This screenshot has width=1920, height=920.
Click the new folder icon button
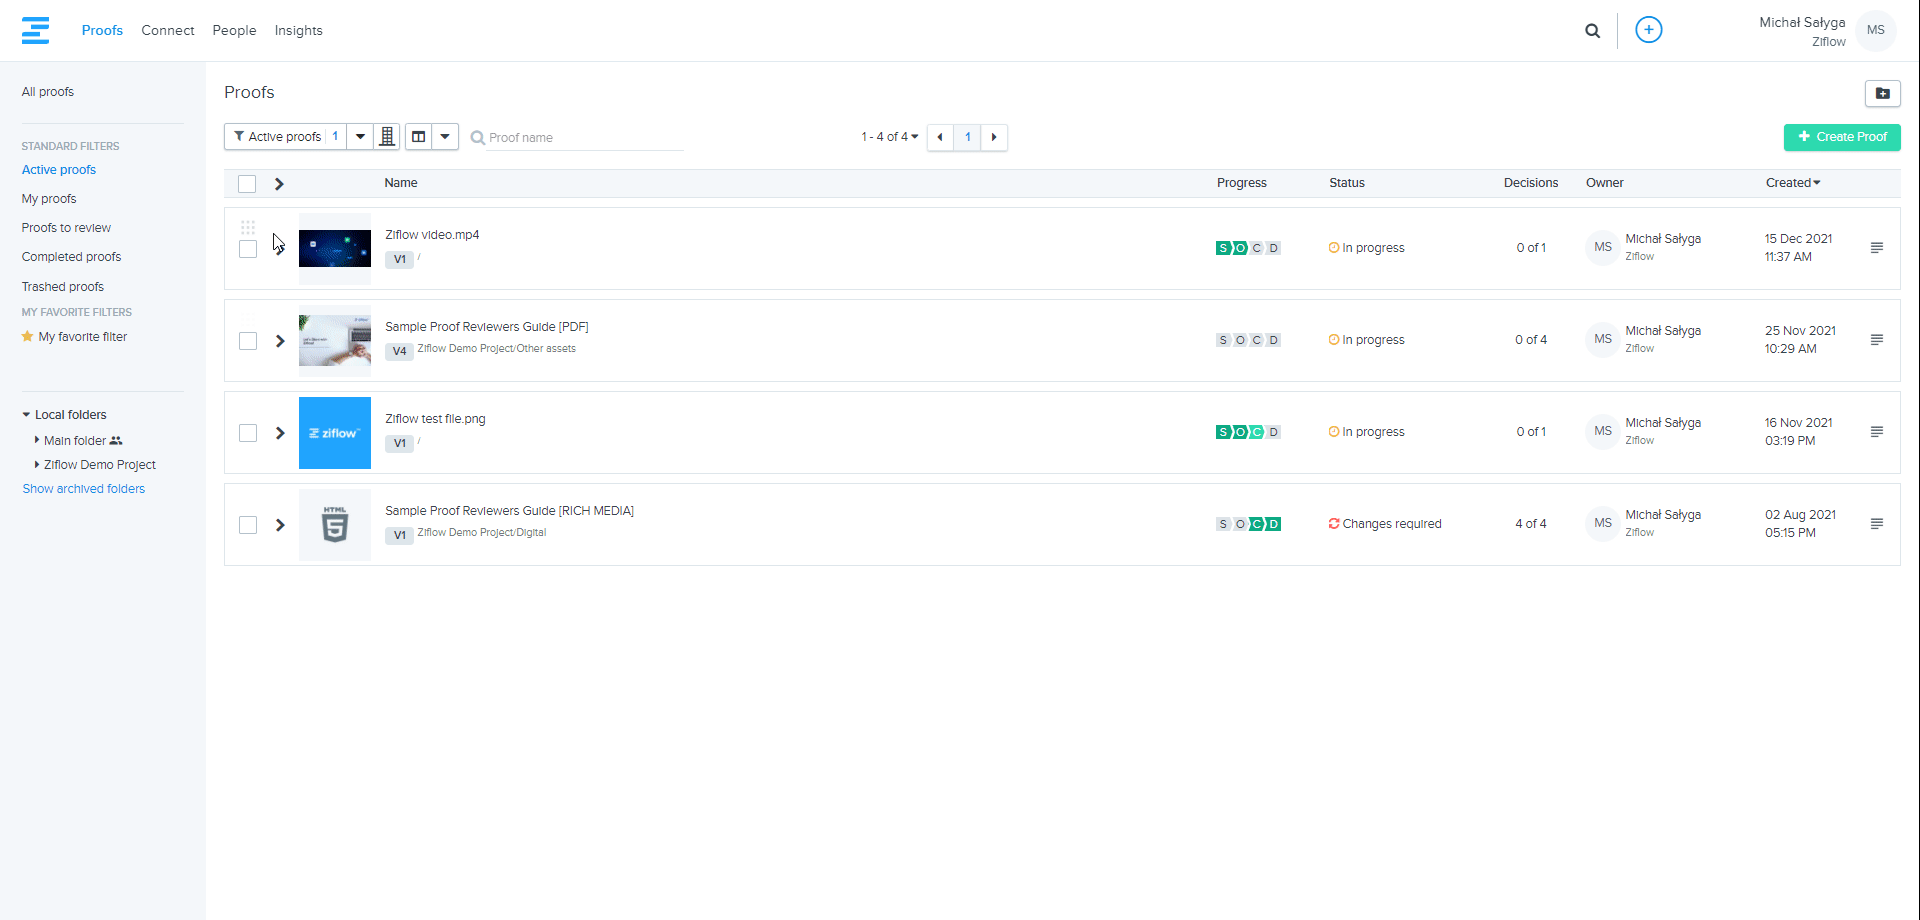click(1883, 93)
